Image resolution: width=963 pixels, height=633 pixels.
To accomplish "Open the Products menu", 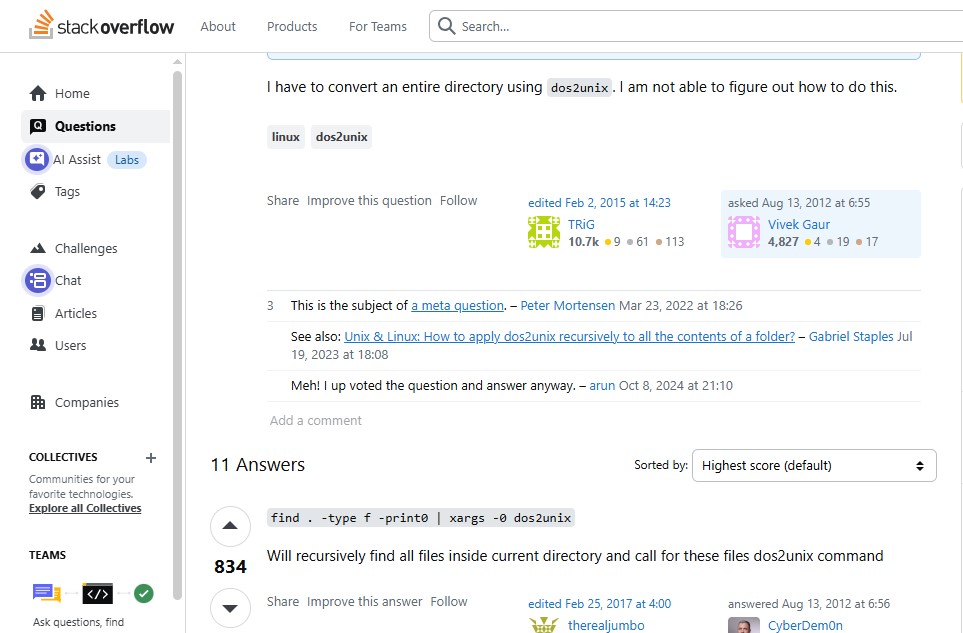I will pyautogui.click(x=292, y=26).
